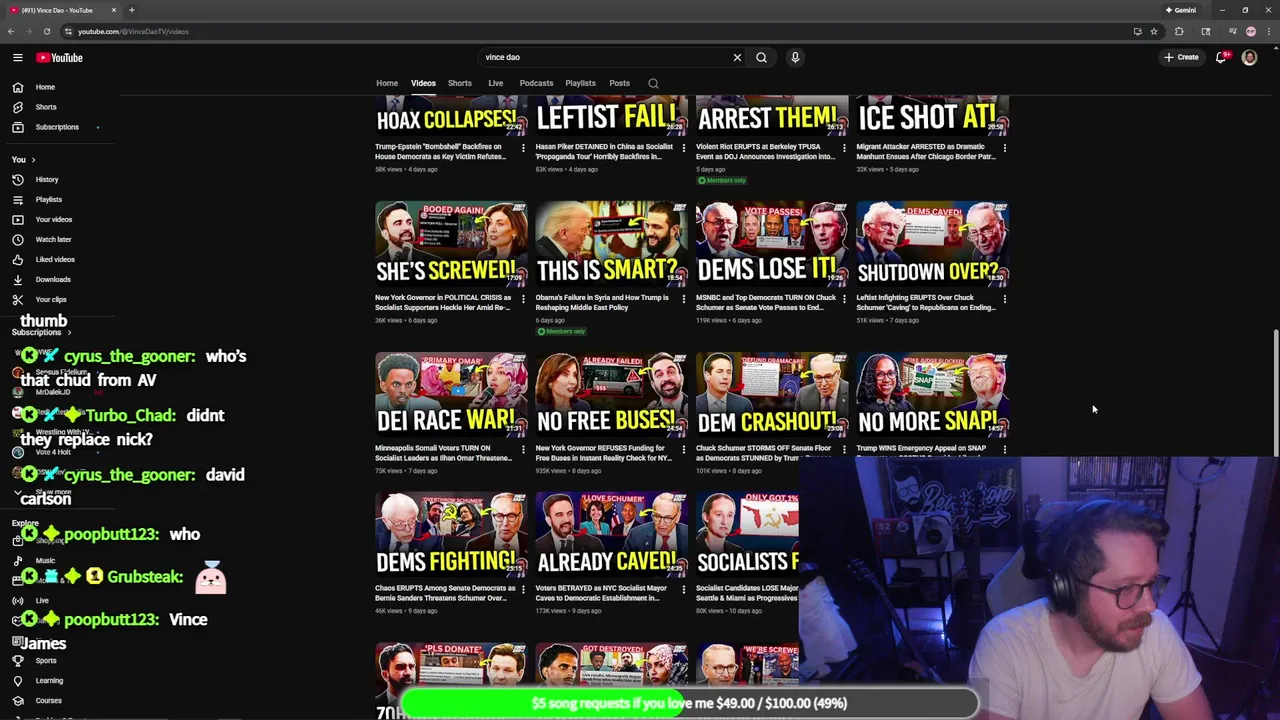Open options menu for Trump-Epstein Bombshell video
The width and height of the screenshot is (1280, 720).
[x=523, y=148]
